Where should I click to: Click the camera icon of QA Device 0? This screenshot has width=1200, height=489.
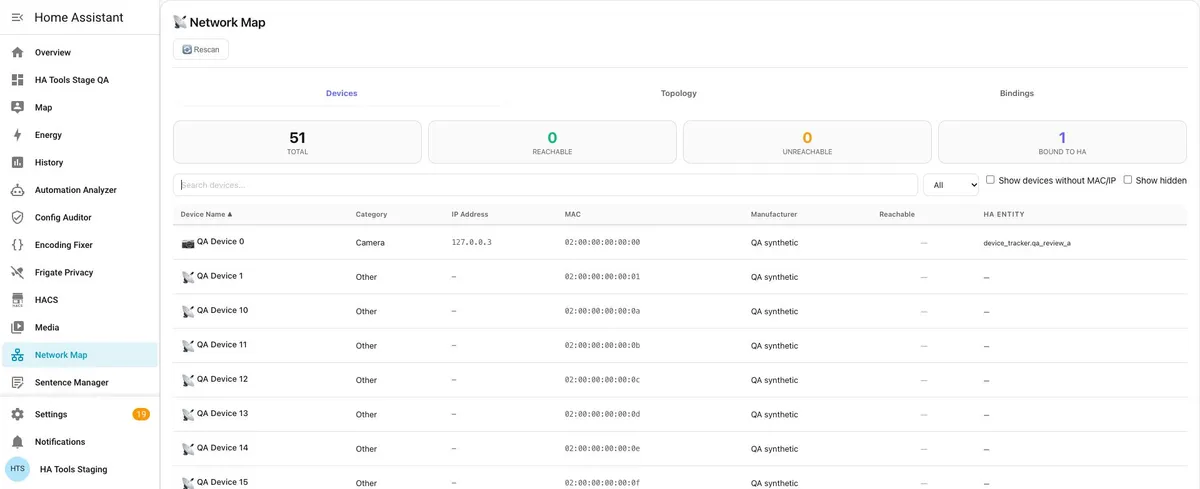pos(188,243)
